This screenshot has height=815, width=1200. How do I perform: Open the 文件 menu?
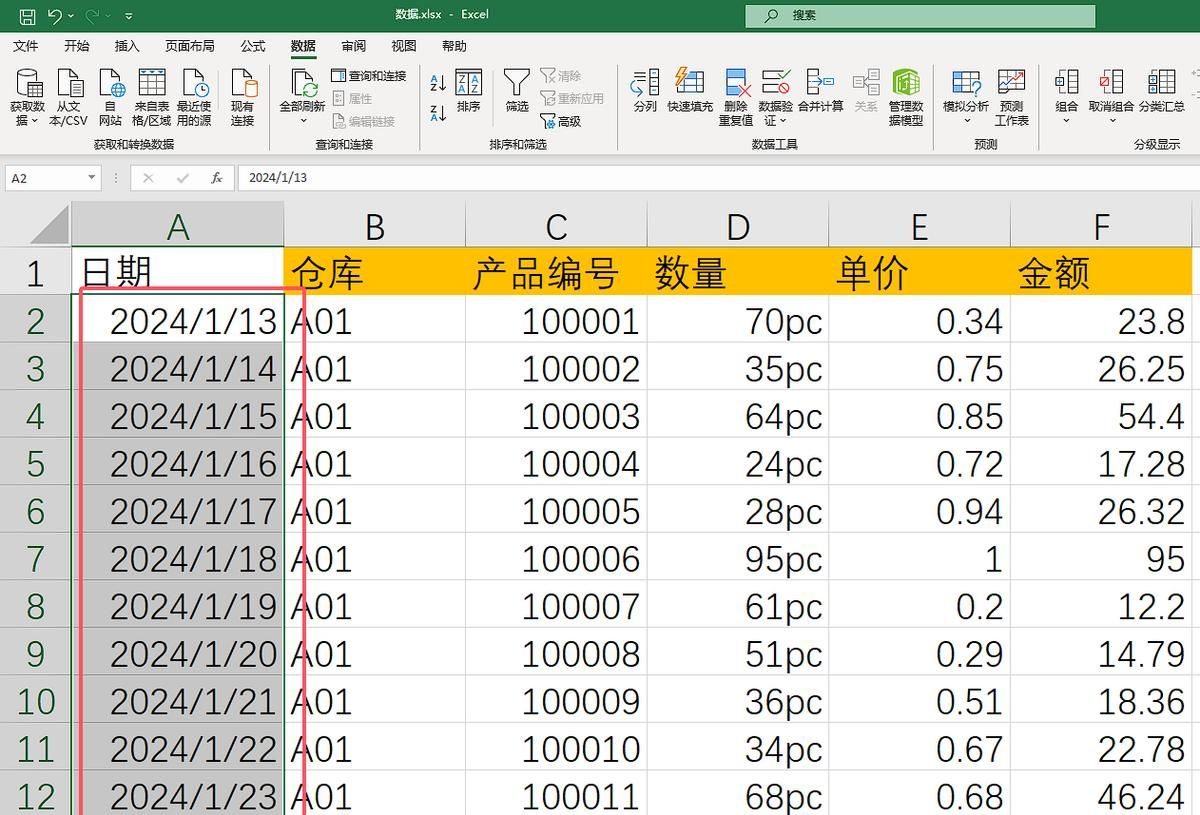pos(26,46)
